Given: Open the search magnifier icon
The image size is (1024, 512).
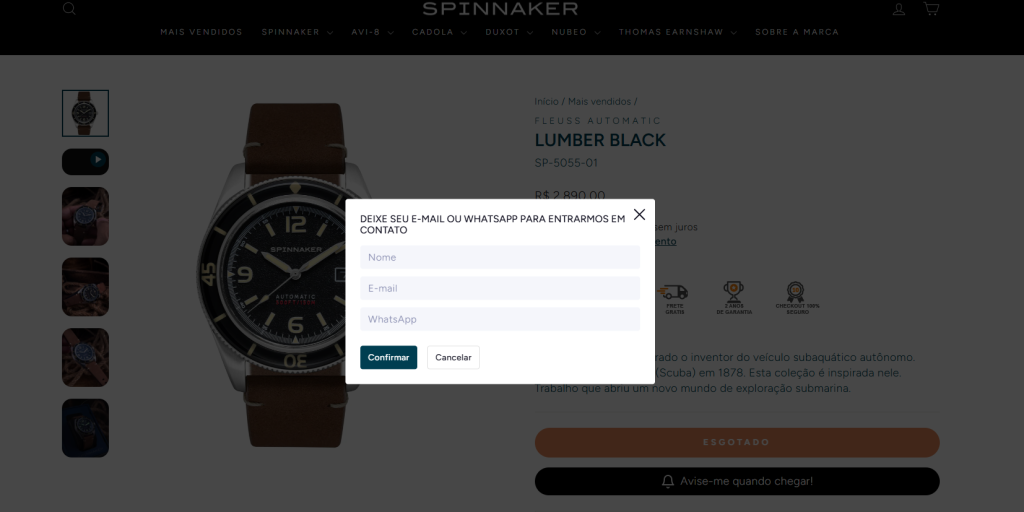Looking at the screenshot, I should 69,8.
